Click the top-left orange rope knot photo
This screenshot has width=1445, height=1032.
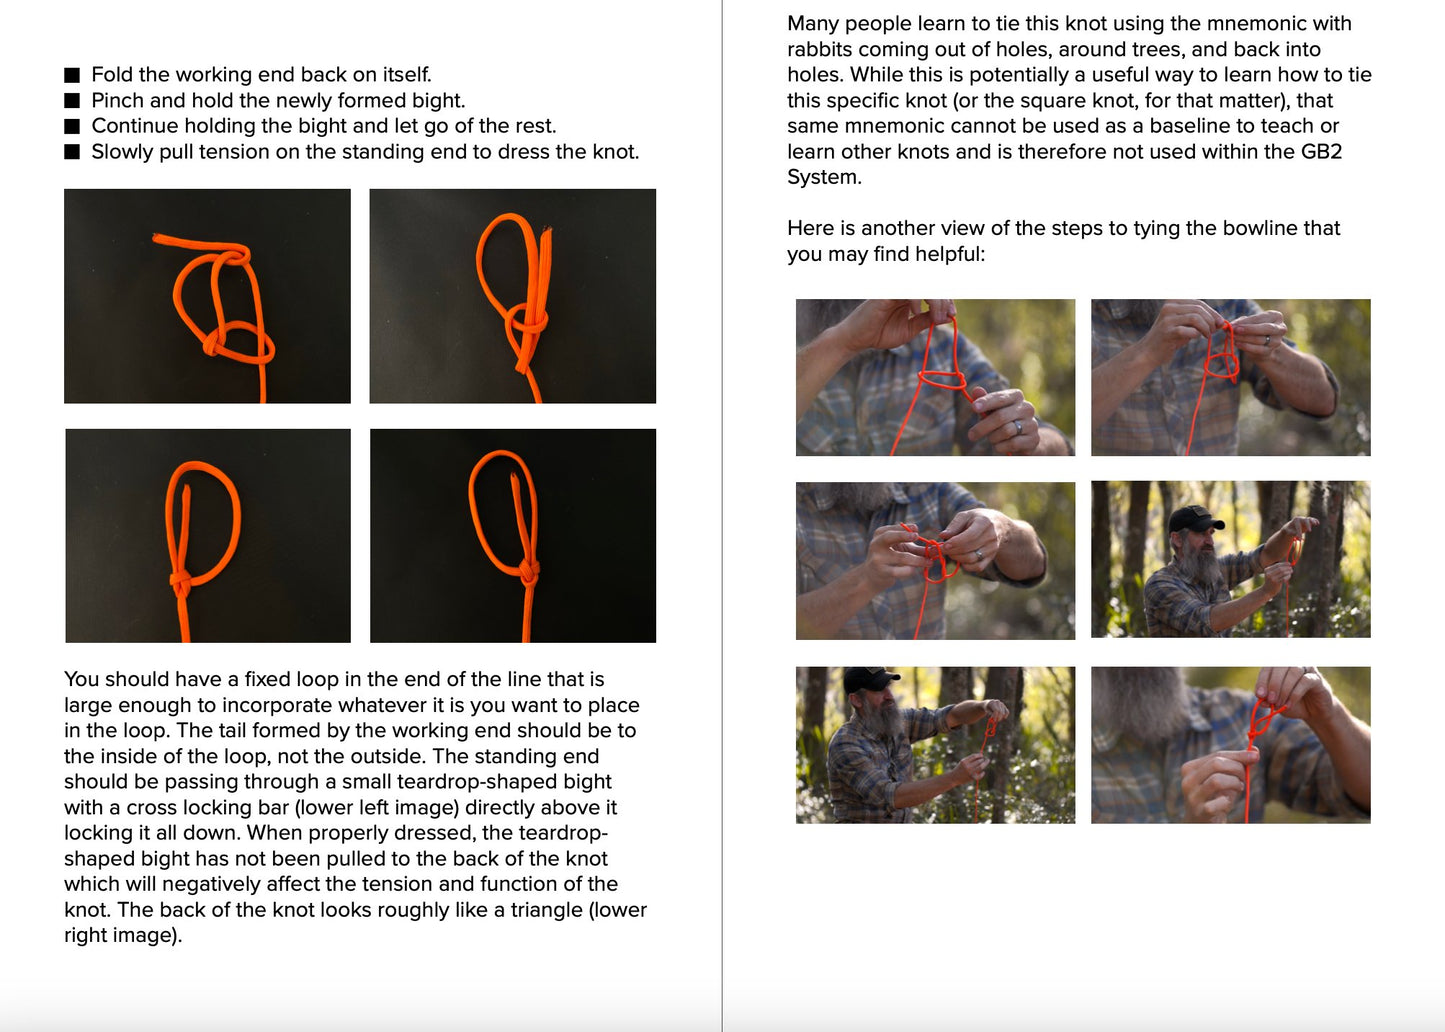coord(207,296)
